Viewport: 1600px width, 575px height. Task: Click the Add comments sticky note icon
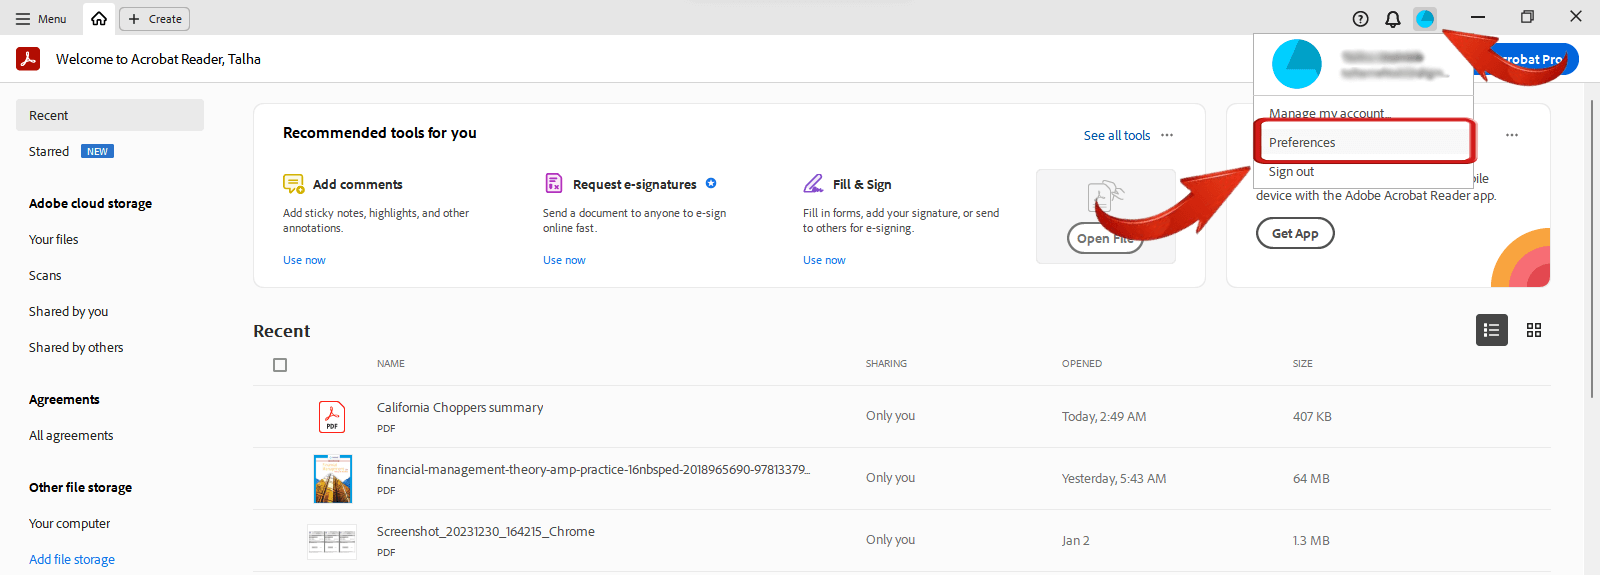click(x=293, y=184)
